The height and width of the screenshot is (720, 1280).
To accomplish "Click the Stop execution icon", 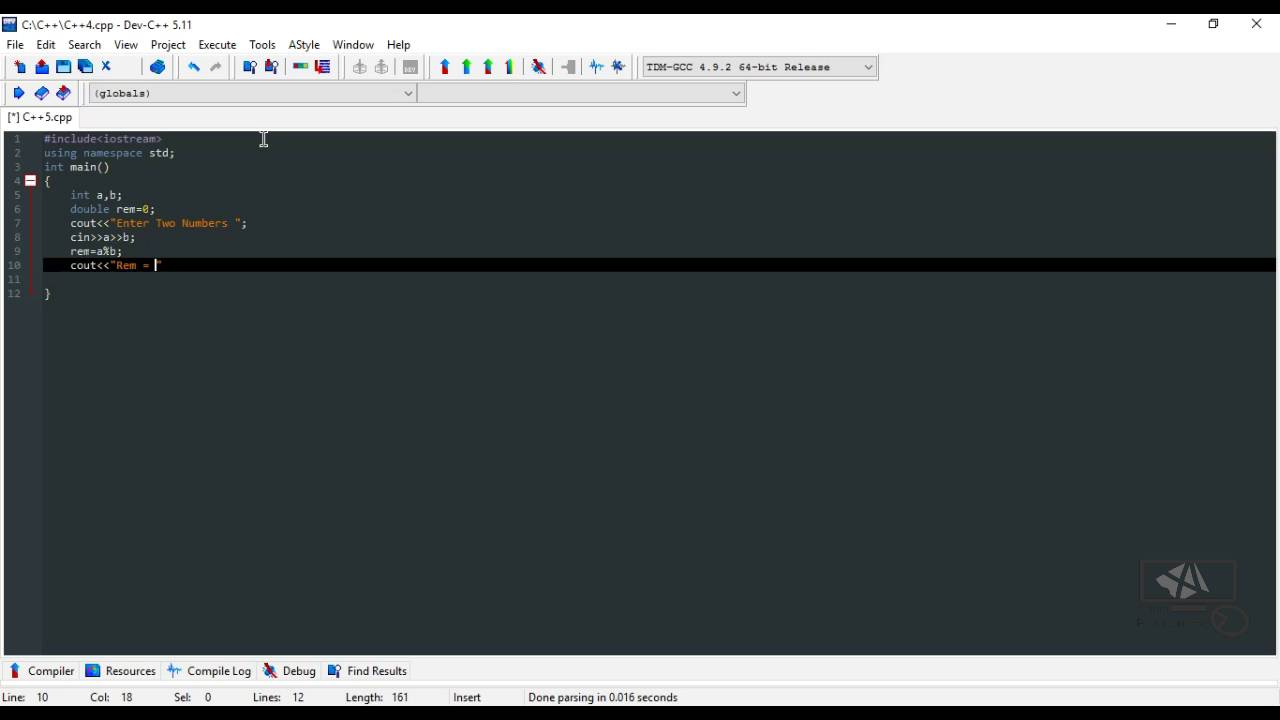I will [569, 67].
